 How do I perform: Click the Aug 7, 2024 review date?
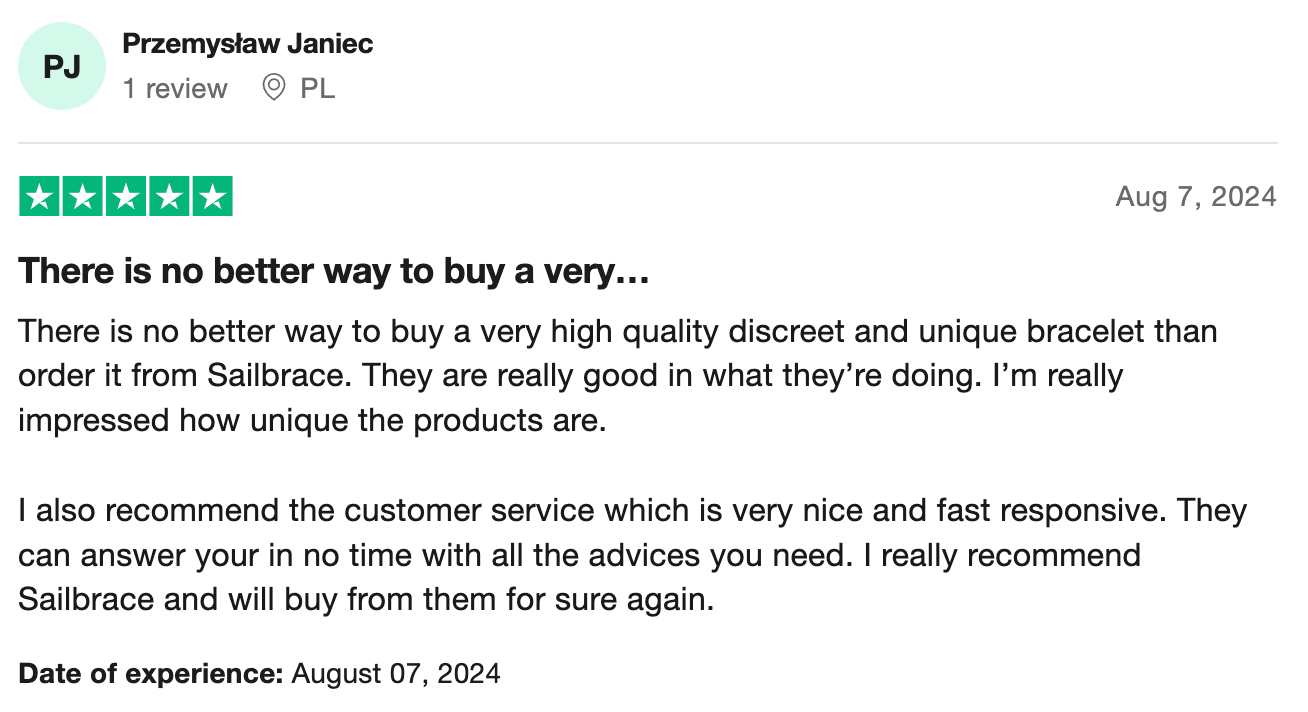click(1195, 196)
